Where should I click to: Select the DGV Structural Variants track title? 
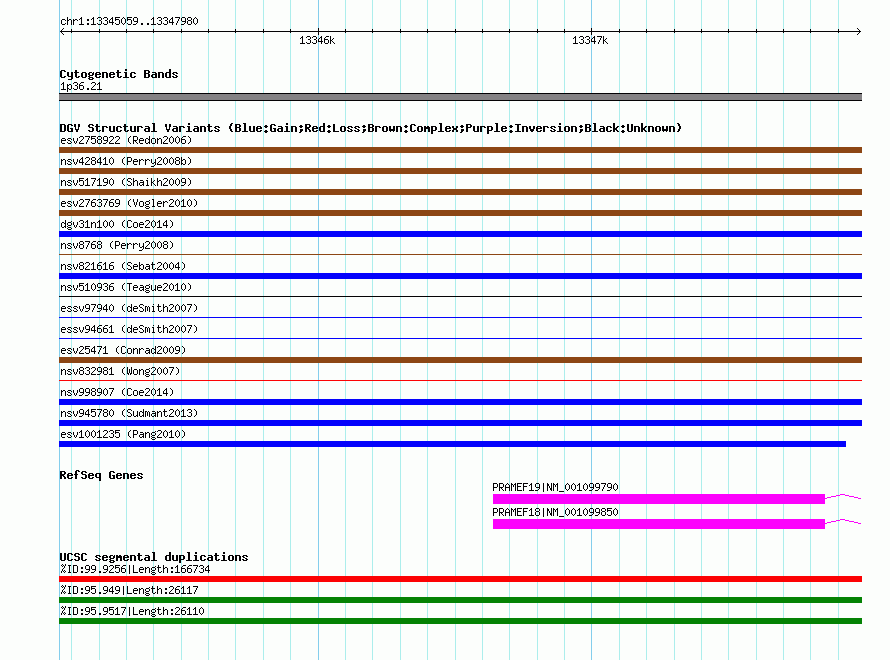tap(371, 128)
